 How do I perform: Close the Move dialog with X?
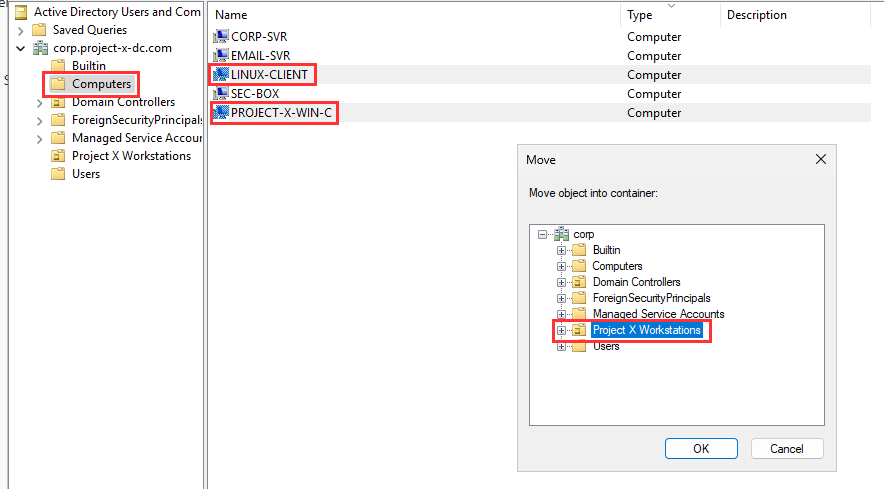821,160
